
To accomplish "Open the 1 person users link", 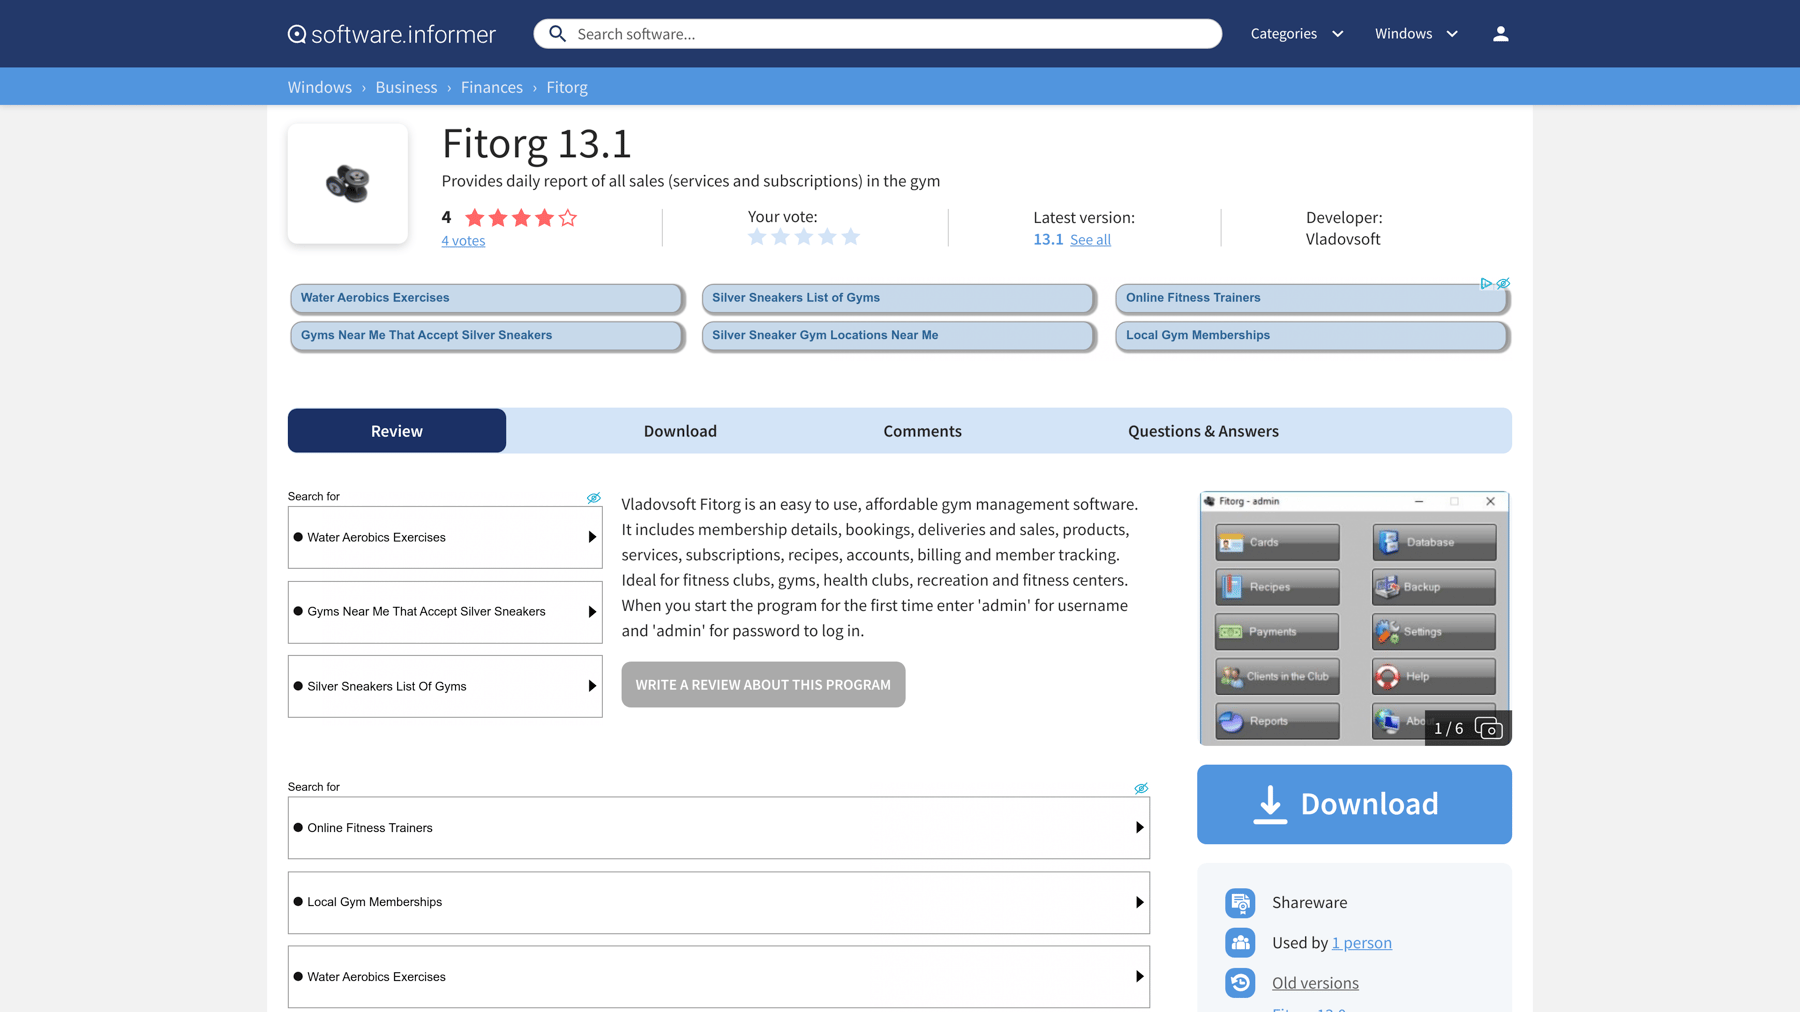I will (1361, 943).
